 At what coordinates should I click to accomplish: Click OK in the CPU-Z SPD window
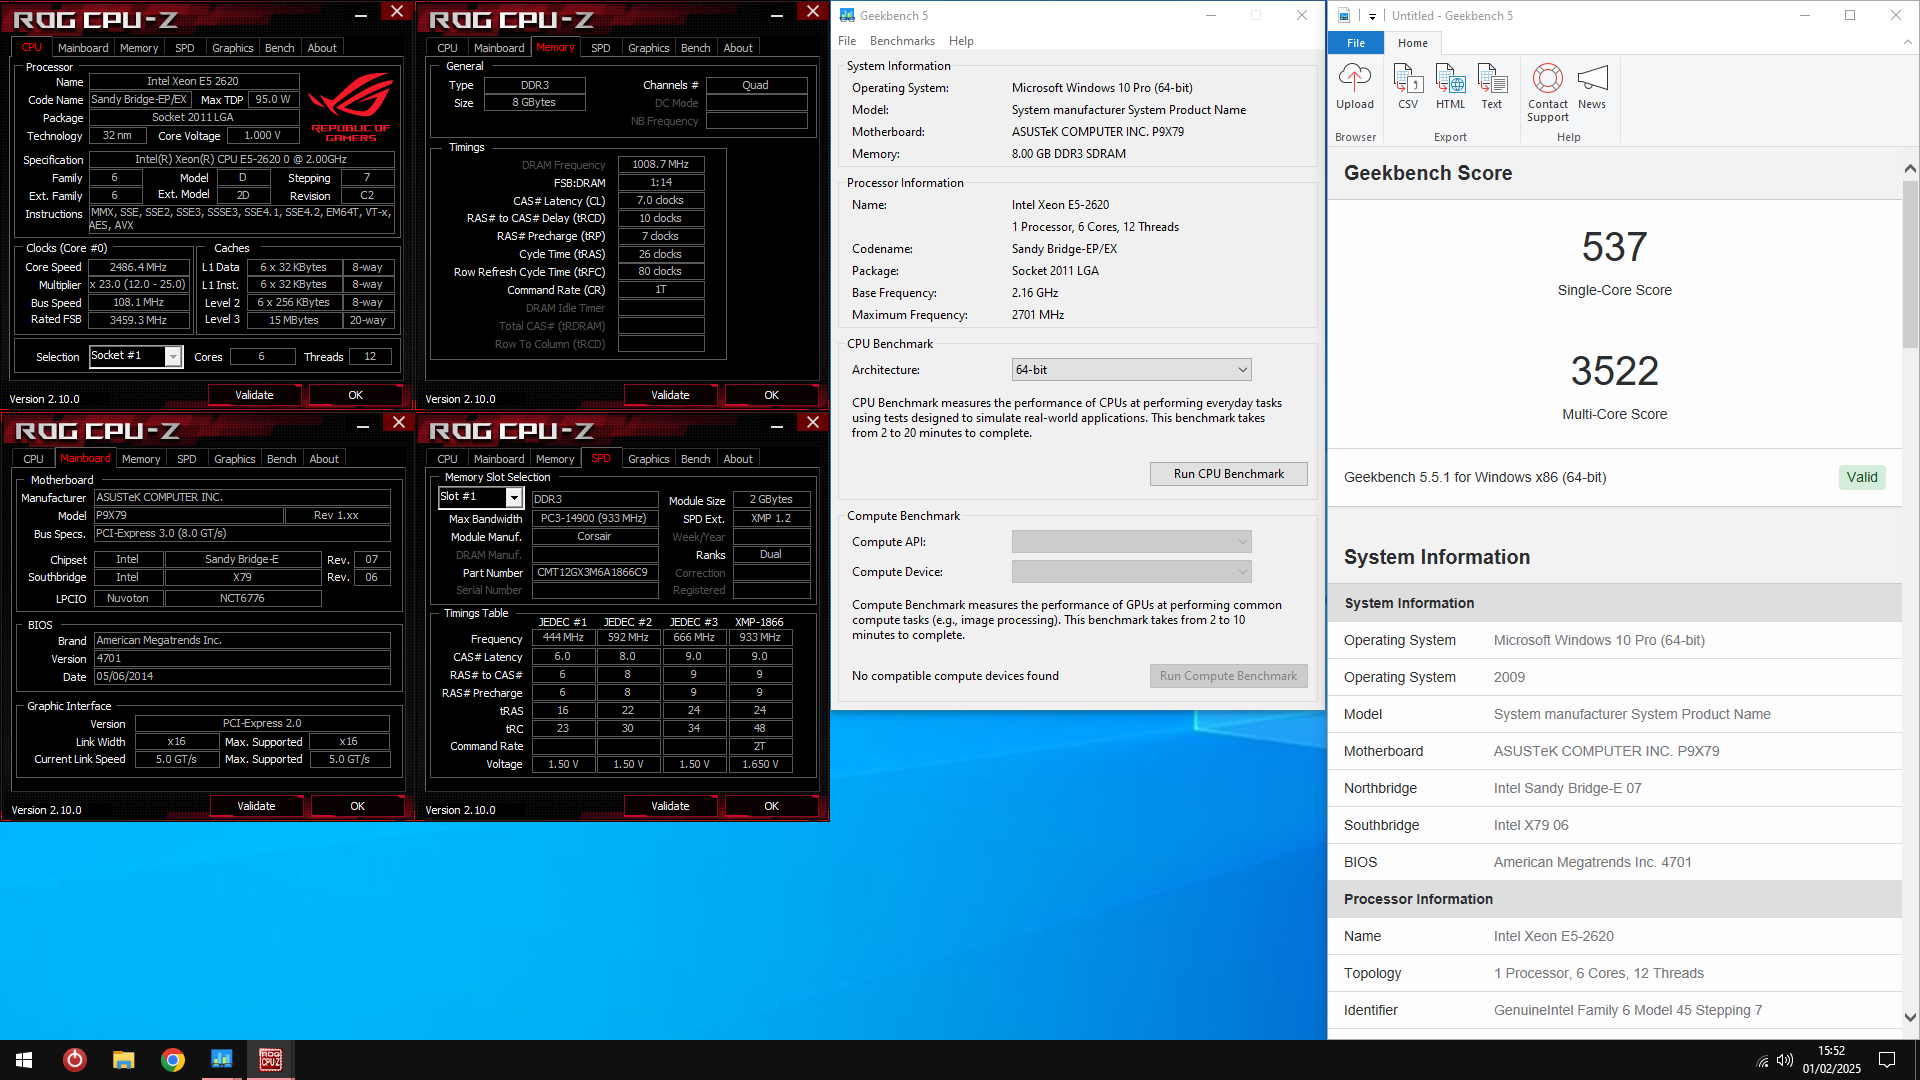[771, 806]
